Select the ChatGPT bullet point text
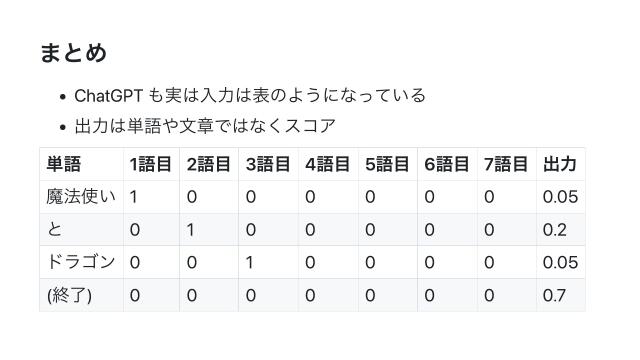The width and height of the screenshot is (640, 360). tap(250, 96)
